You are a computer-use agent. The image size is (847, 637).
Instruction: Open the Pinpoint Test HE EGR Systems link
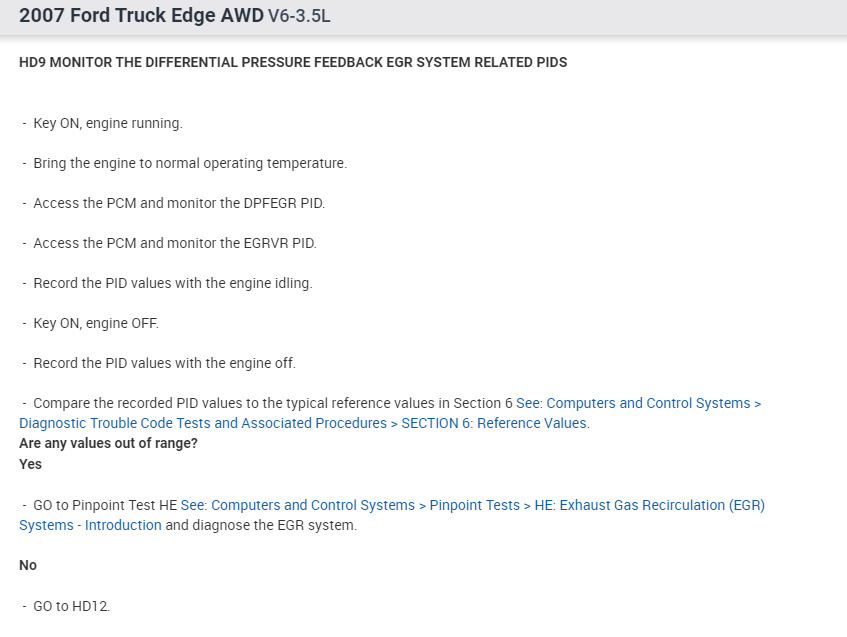coord(472,505)
